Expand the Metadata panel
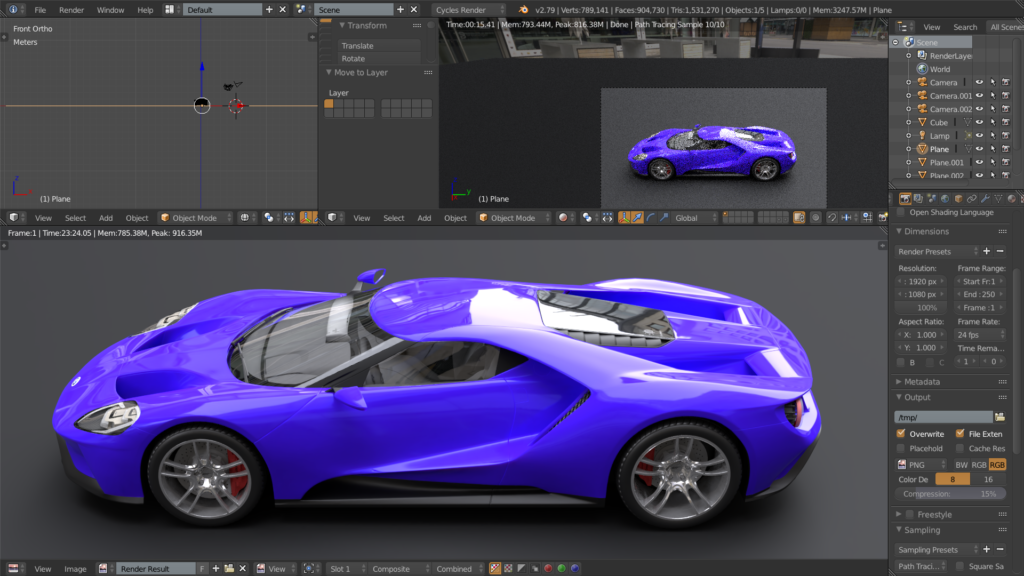This screenshot has height=576, width=1024. click(x=921, y=382)
